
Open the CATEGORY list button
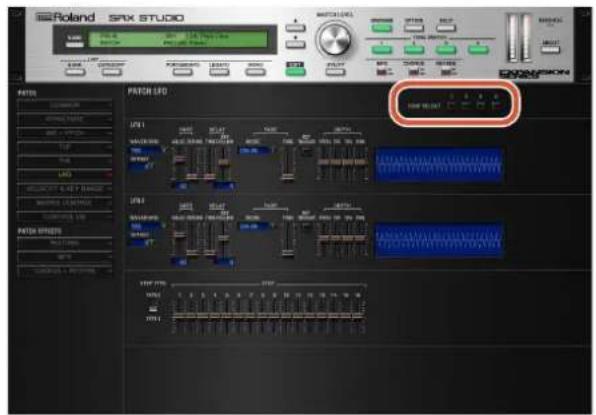tap(111, 71)
